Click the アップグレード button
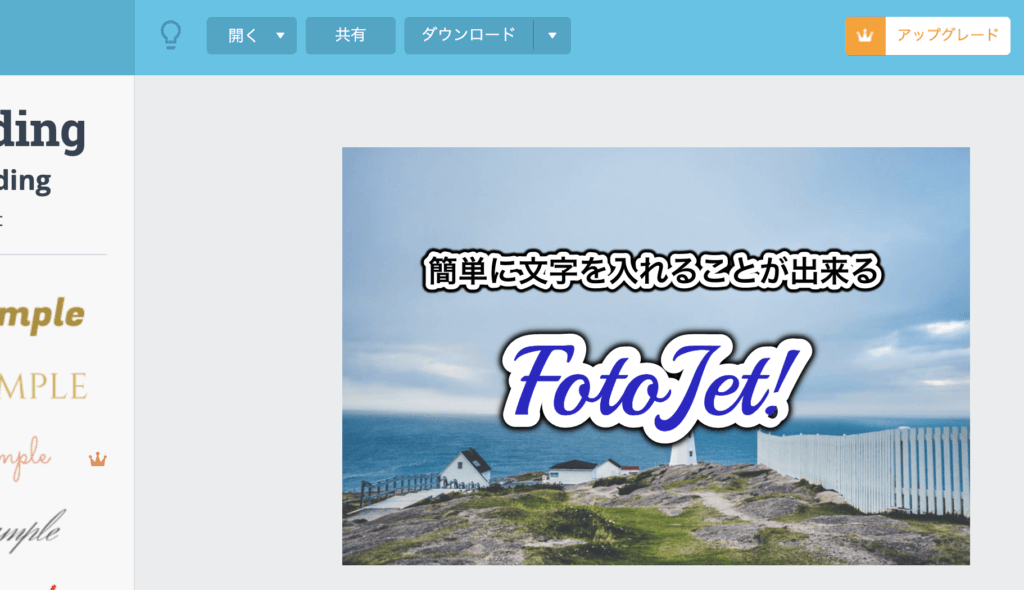 coord(928,36)
